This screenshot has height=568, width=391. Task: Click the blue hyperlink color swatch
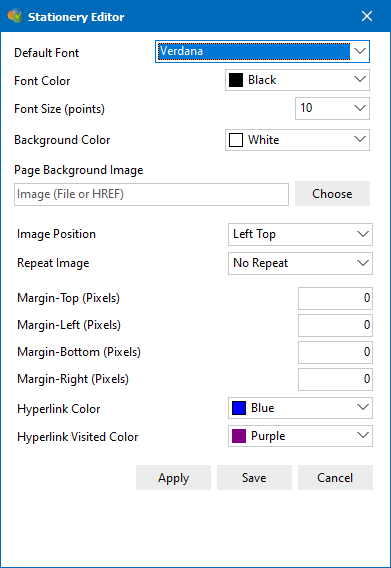(x=239, y=408)
